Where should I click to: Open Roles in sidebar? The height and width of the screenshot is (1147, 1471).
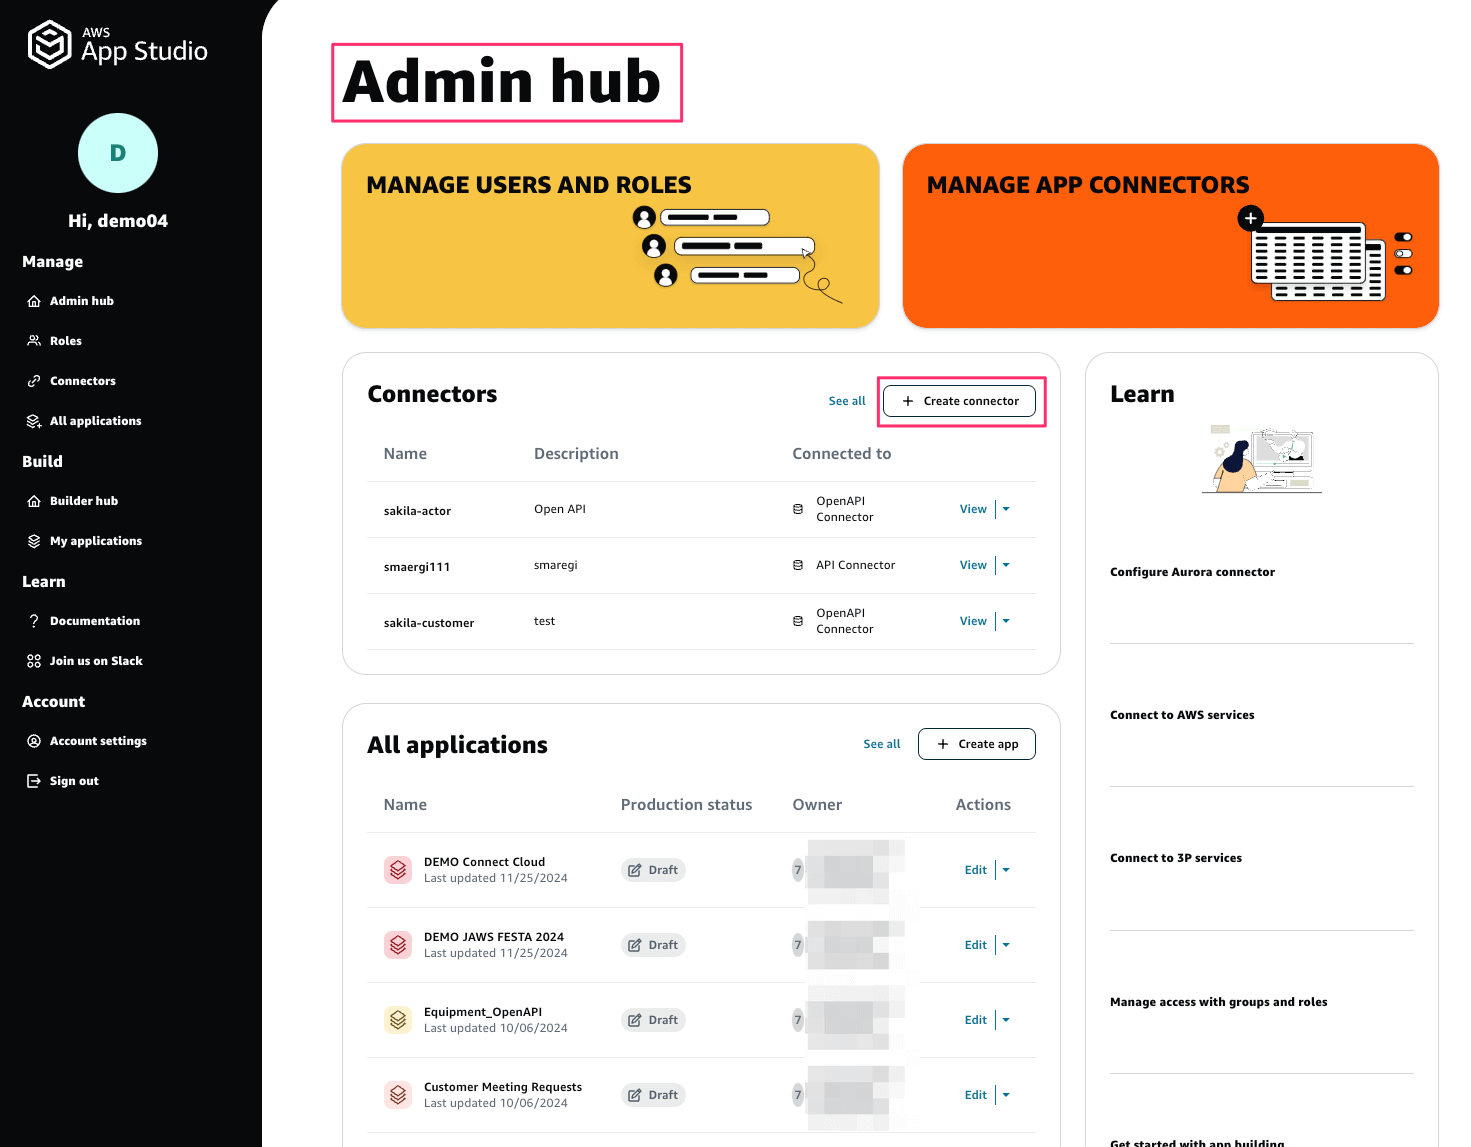66,341
